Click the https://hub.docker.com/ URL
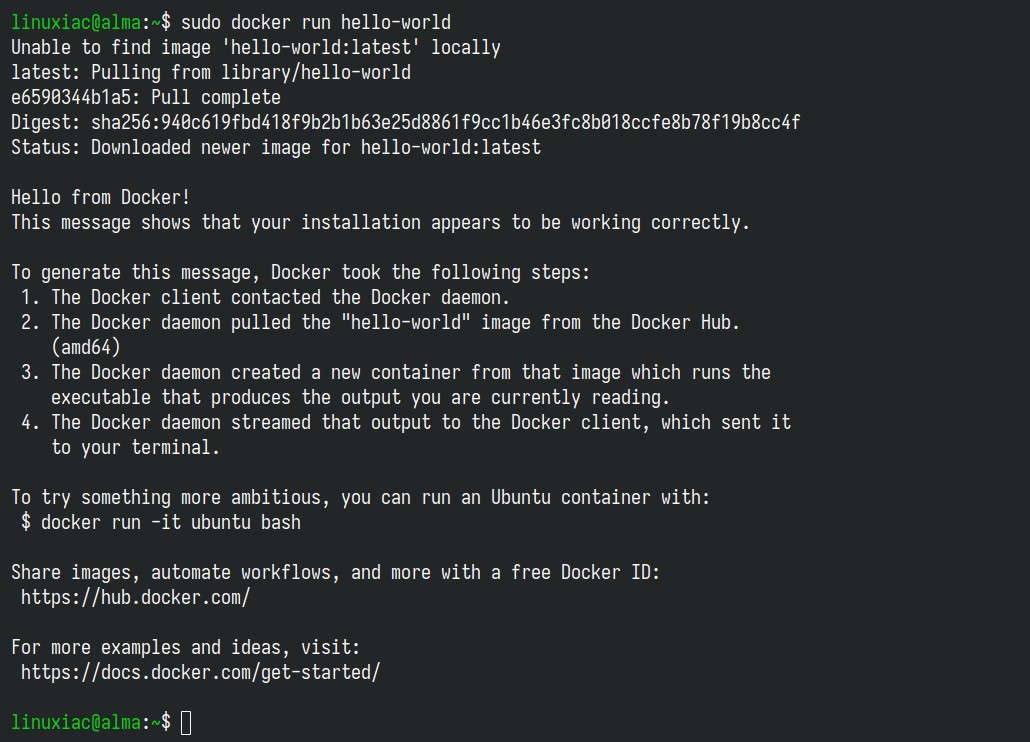 [135, 598]
